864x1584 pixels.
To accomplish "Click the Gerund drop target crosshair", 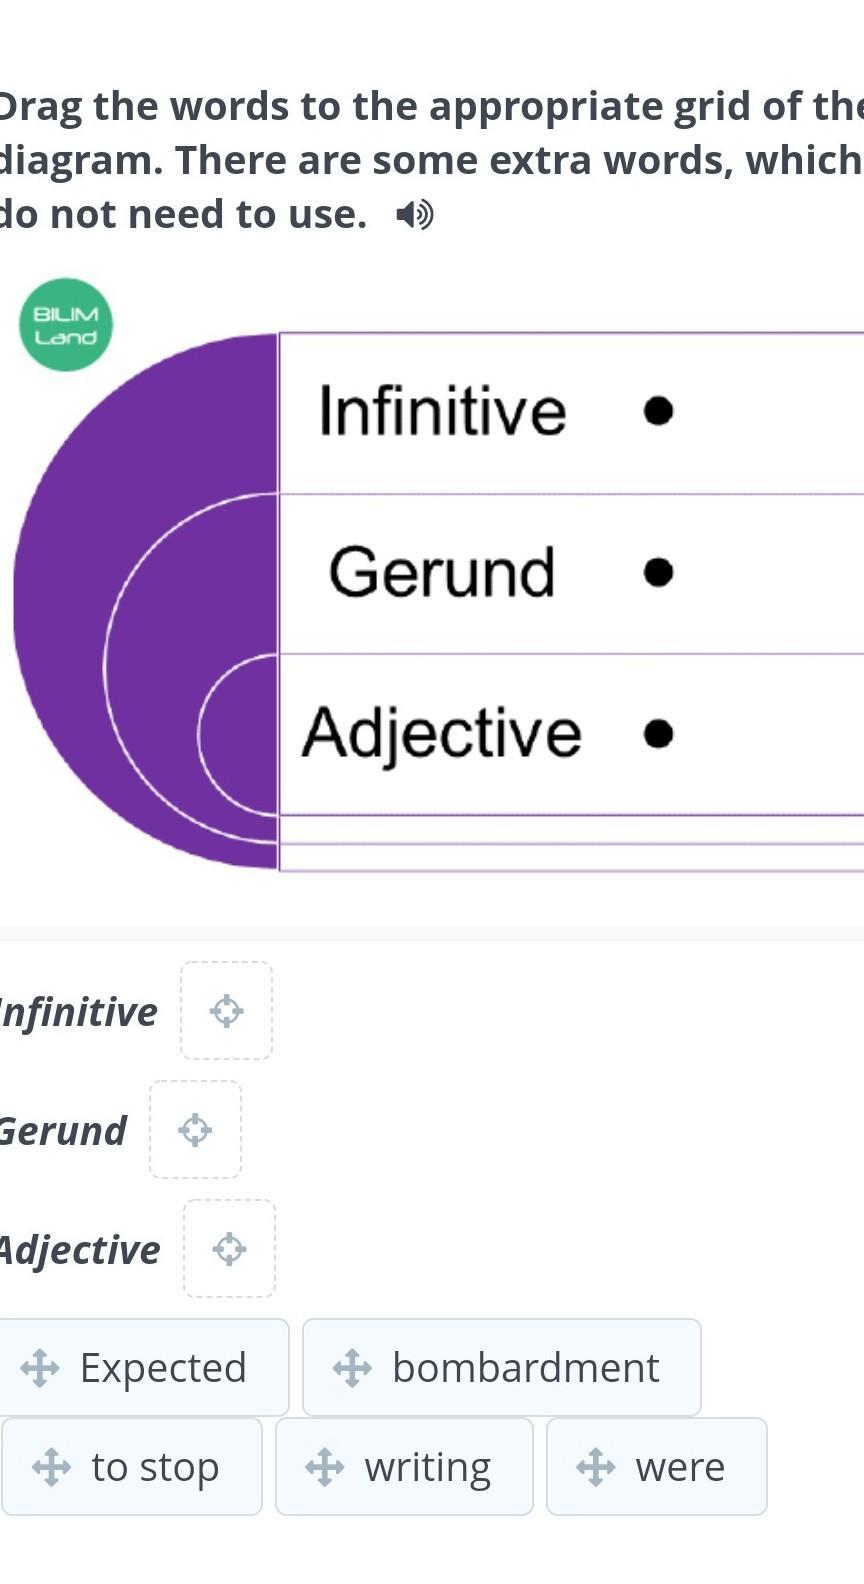I will 195,1130.
